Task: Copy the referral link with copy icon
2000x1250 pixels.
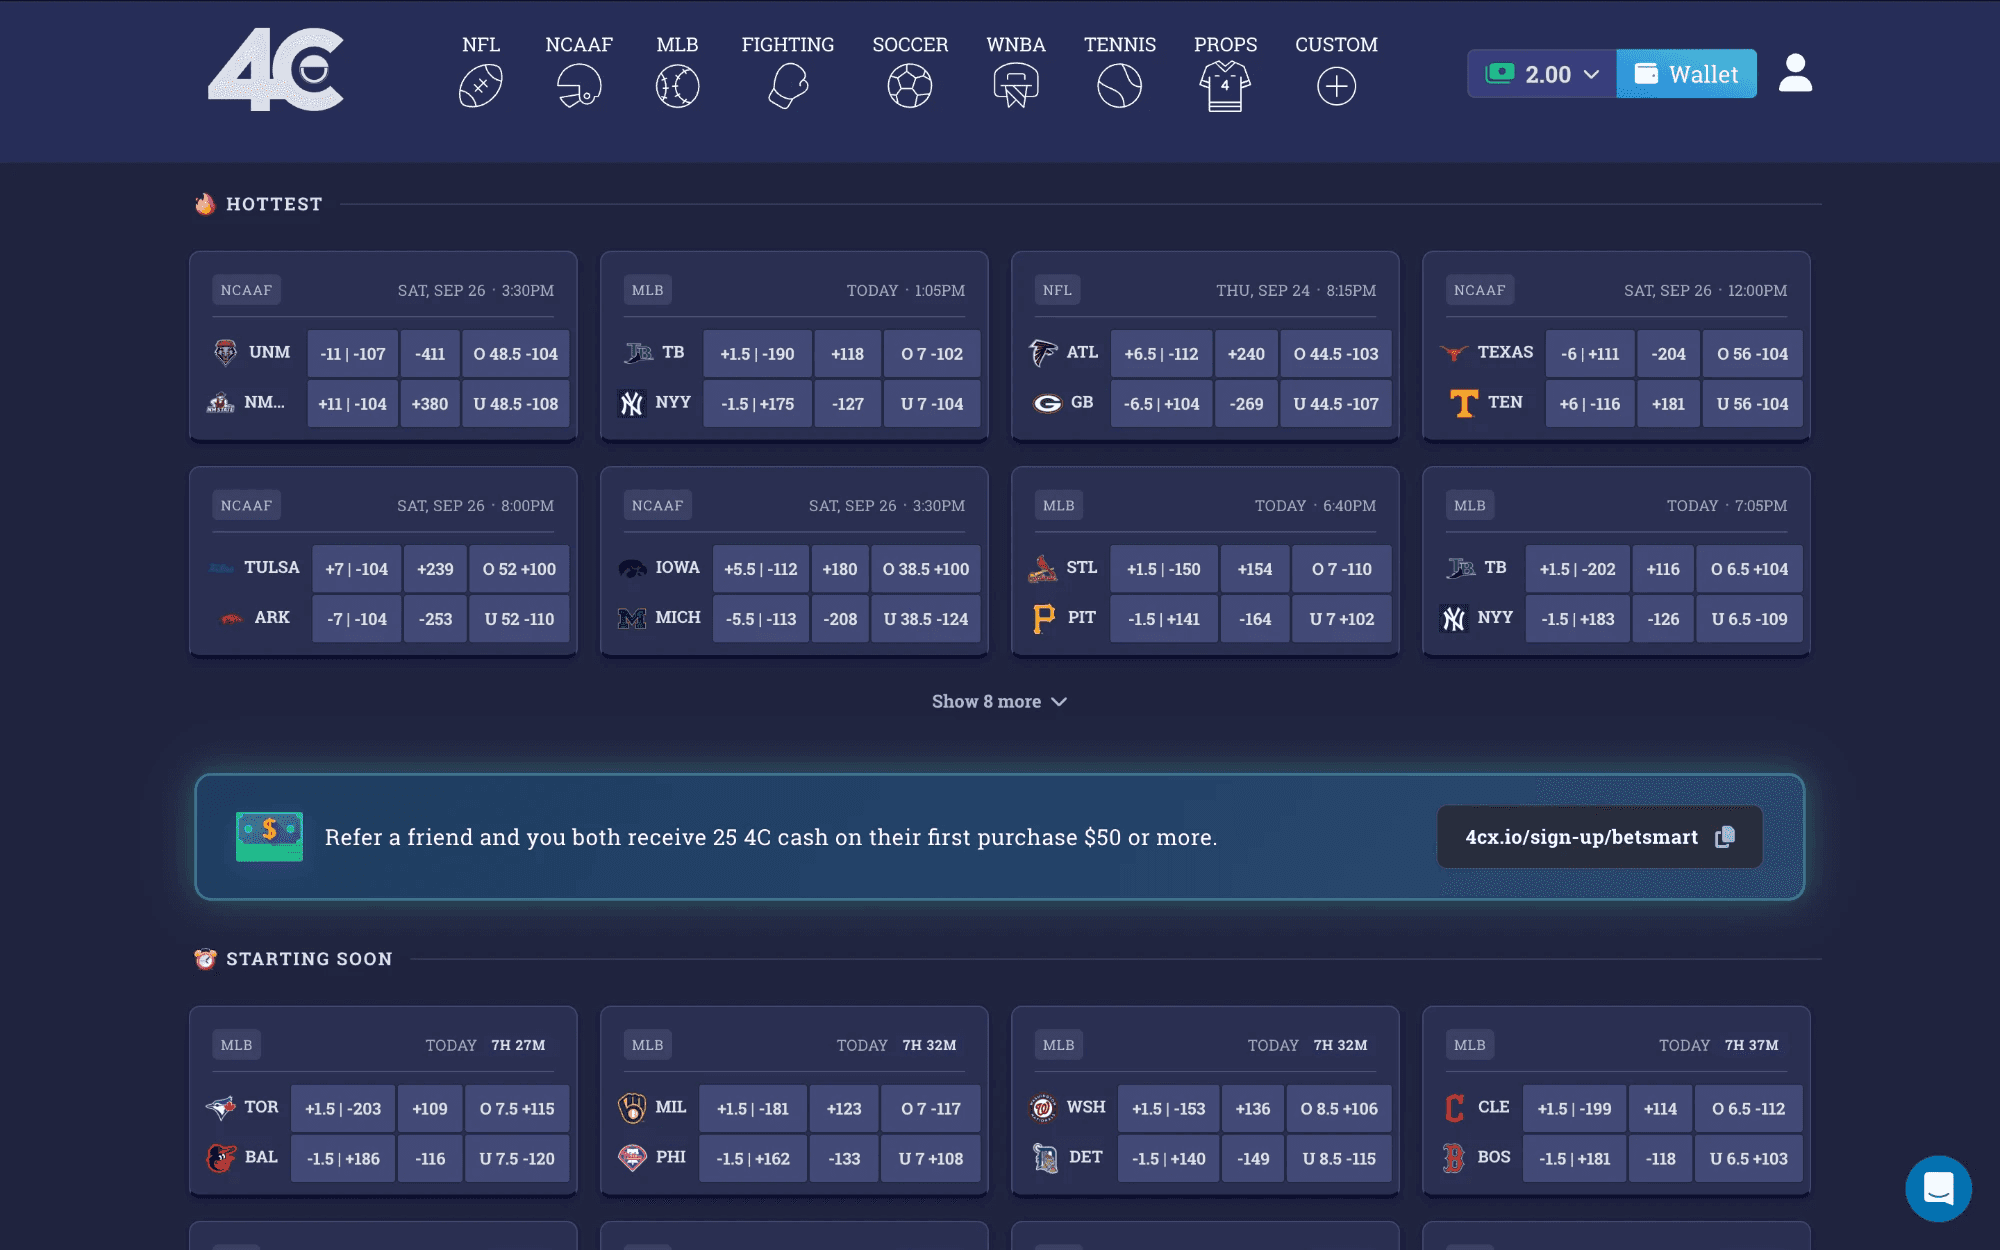Action: tap(1725, 837)
